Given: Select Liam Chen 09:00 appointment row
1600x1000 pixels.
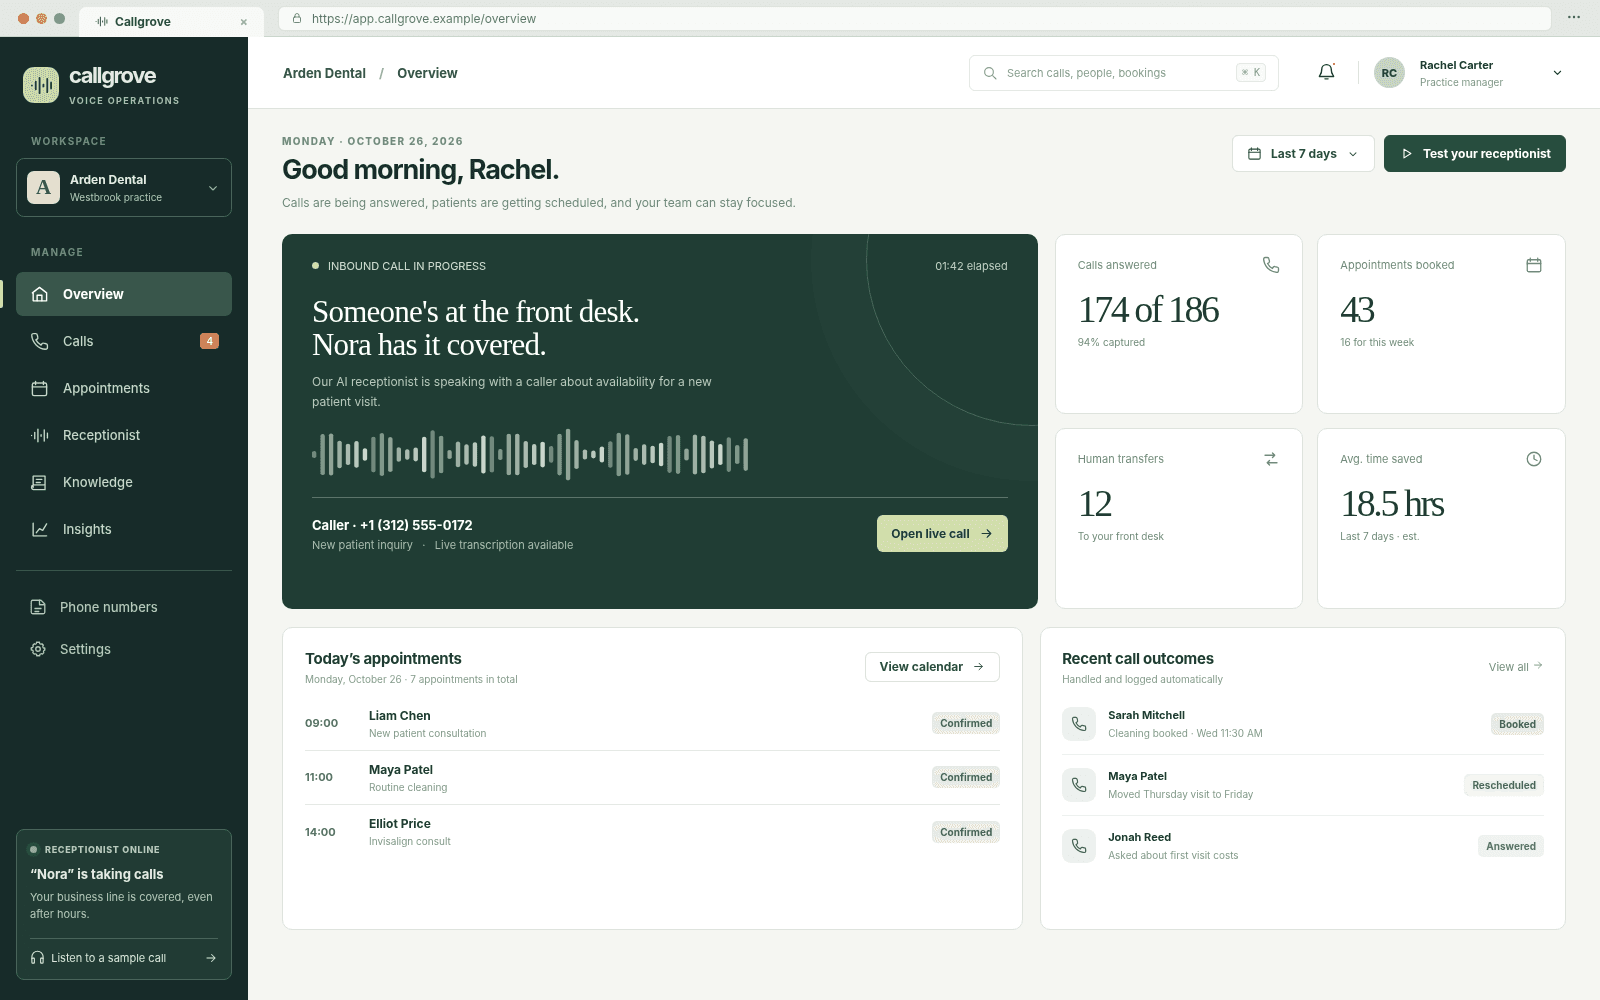Looking at the screenshot, I should coord(652,723).
